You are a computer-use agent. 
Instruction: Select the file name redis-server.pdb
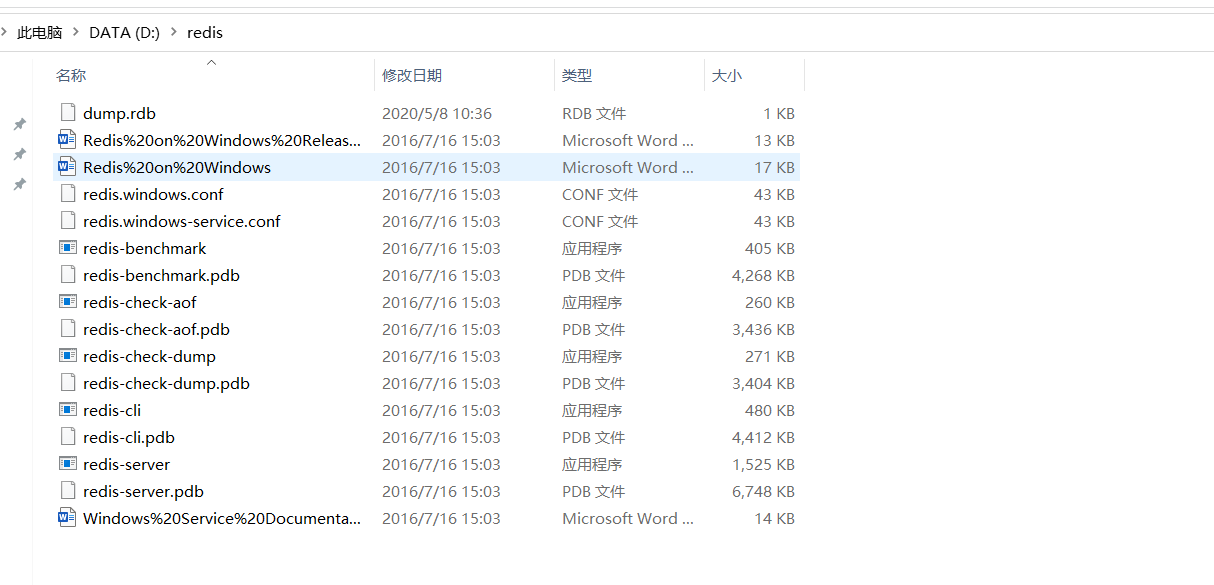click(x=143, y=491)
